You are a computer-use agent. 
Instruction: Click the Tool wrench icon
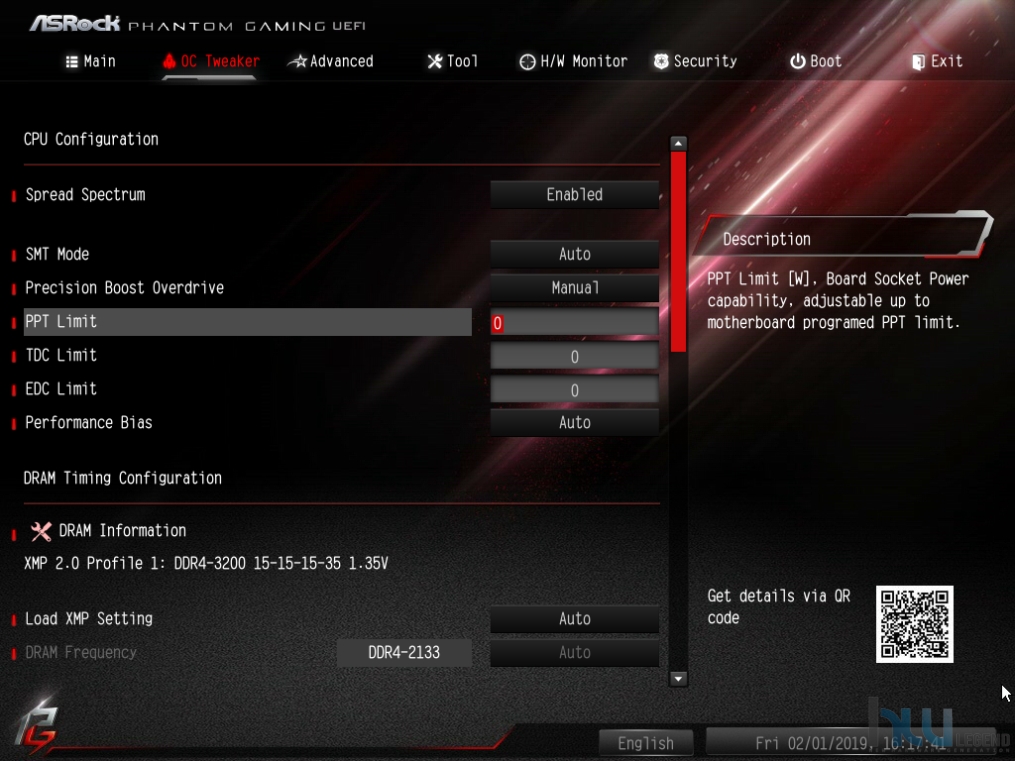pyautogui.click(x=434, y=61)
